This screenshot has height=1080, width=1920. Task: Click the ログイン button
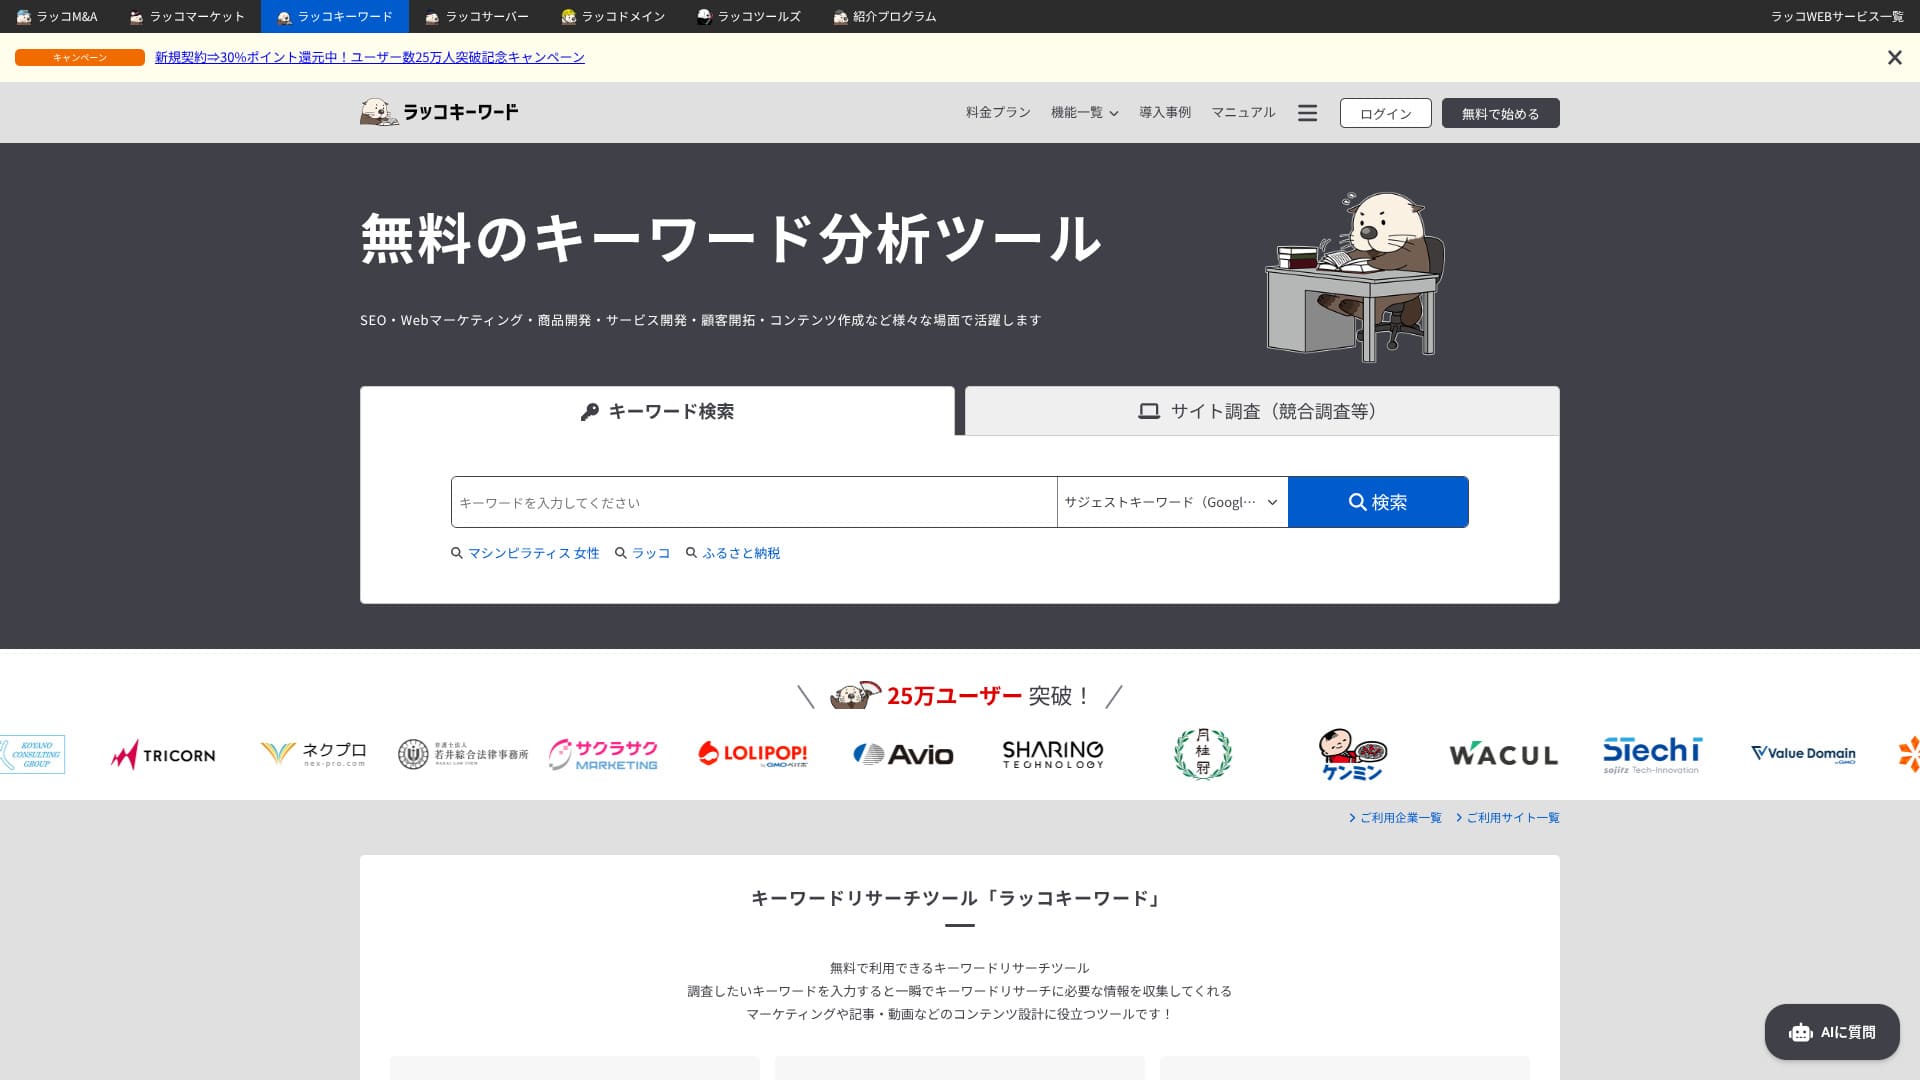point(1385,113)
